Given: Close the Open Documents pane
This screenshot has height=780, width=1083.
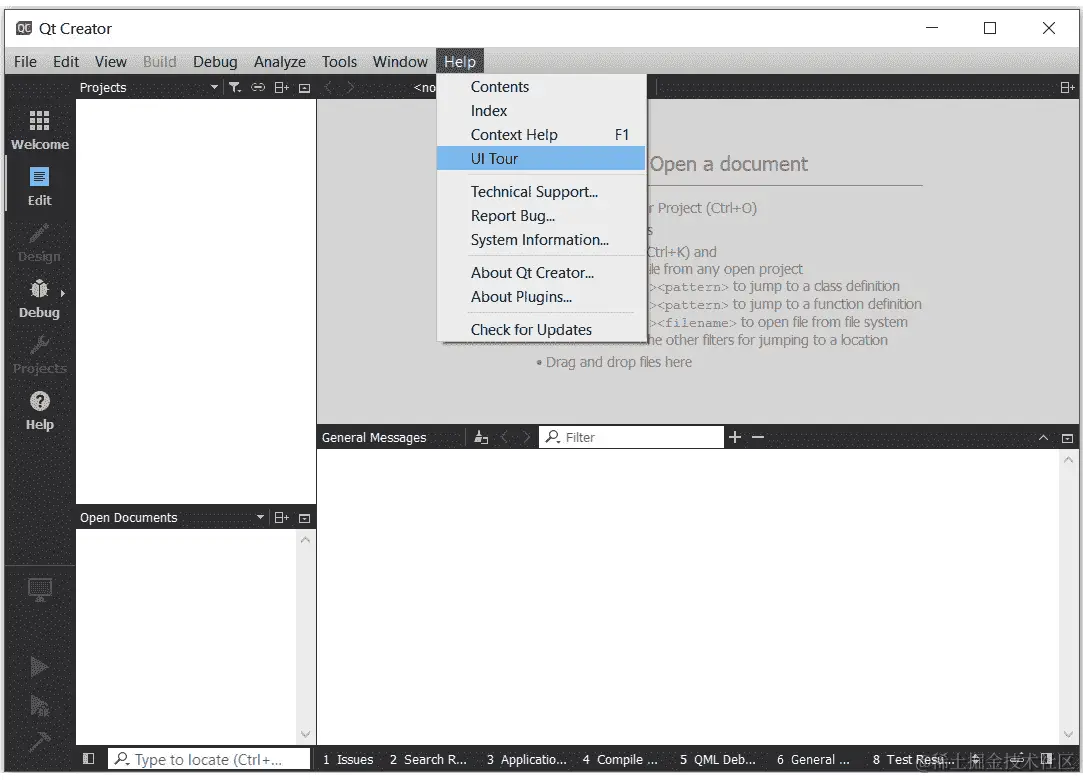Looking at the screenshot, I should click(305, 518).
